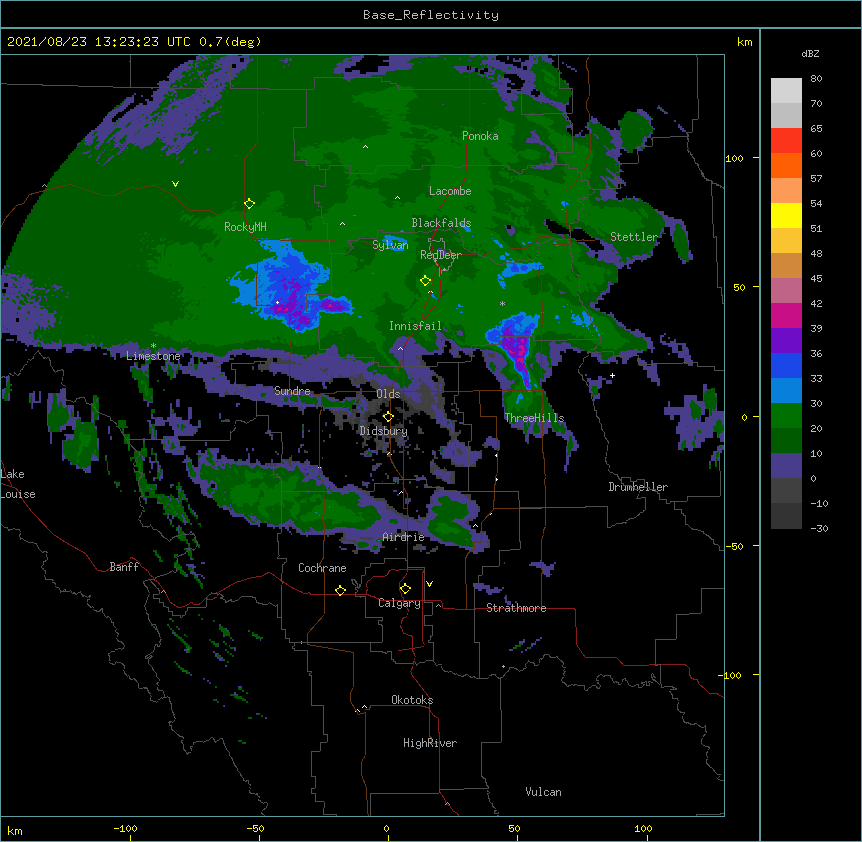Click the Ponoka city label
The height and width of the screenshot is (842, 862).
[x=480, y=136]
